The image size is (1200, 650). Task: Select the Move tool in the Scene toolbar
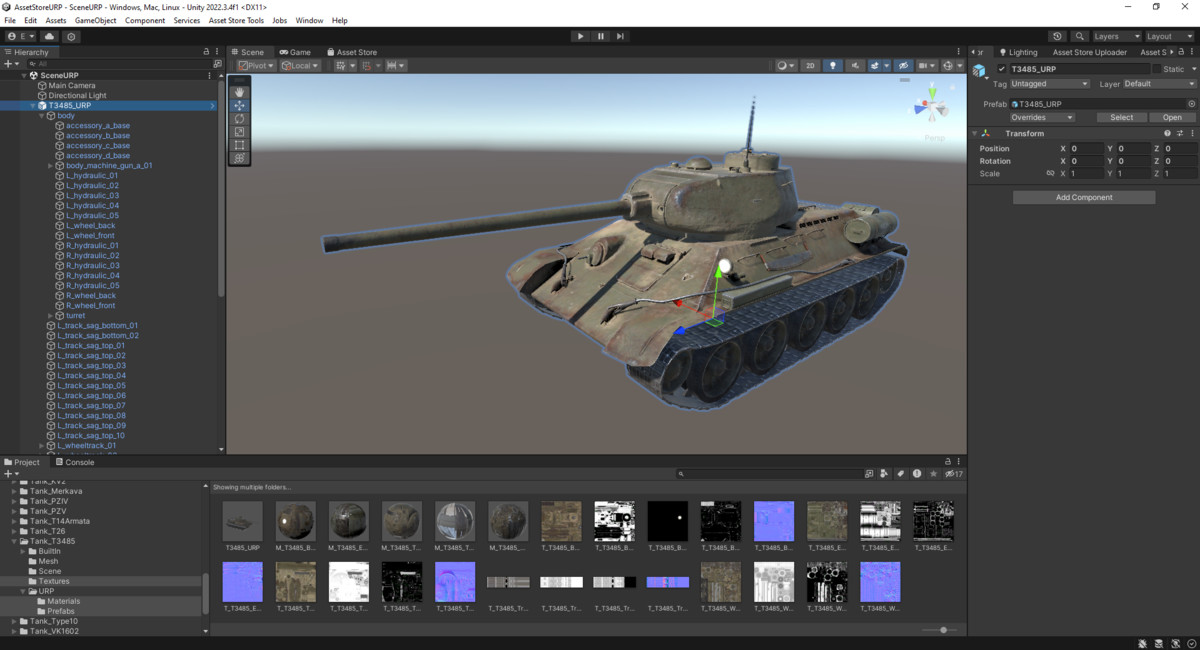239,105
